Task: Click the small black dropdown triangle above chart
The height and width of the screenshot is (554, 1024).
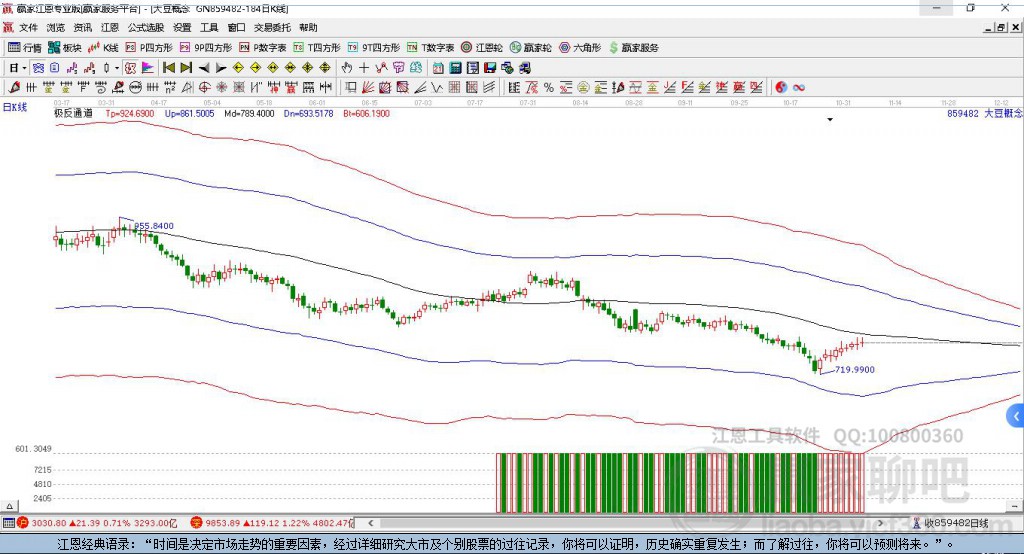Action: pyautogui.click(x=830, y=120)
